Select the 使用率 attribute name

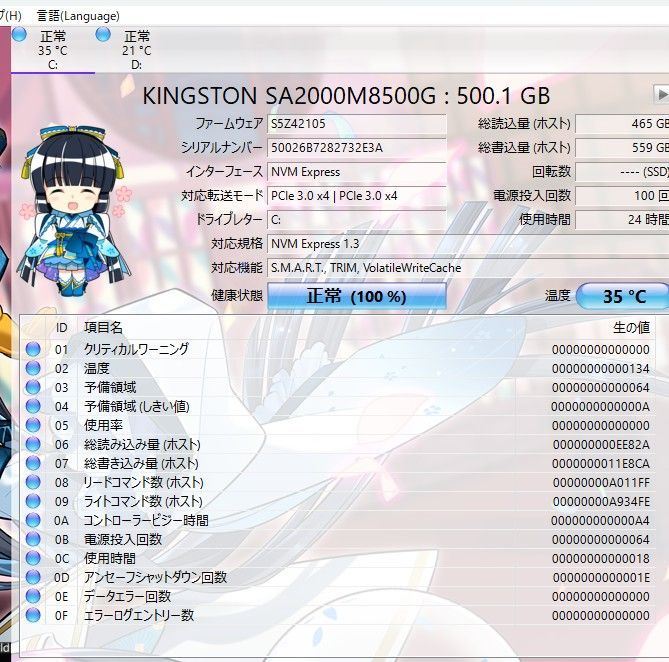click(103, 425)
